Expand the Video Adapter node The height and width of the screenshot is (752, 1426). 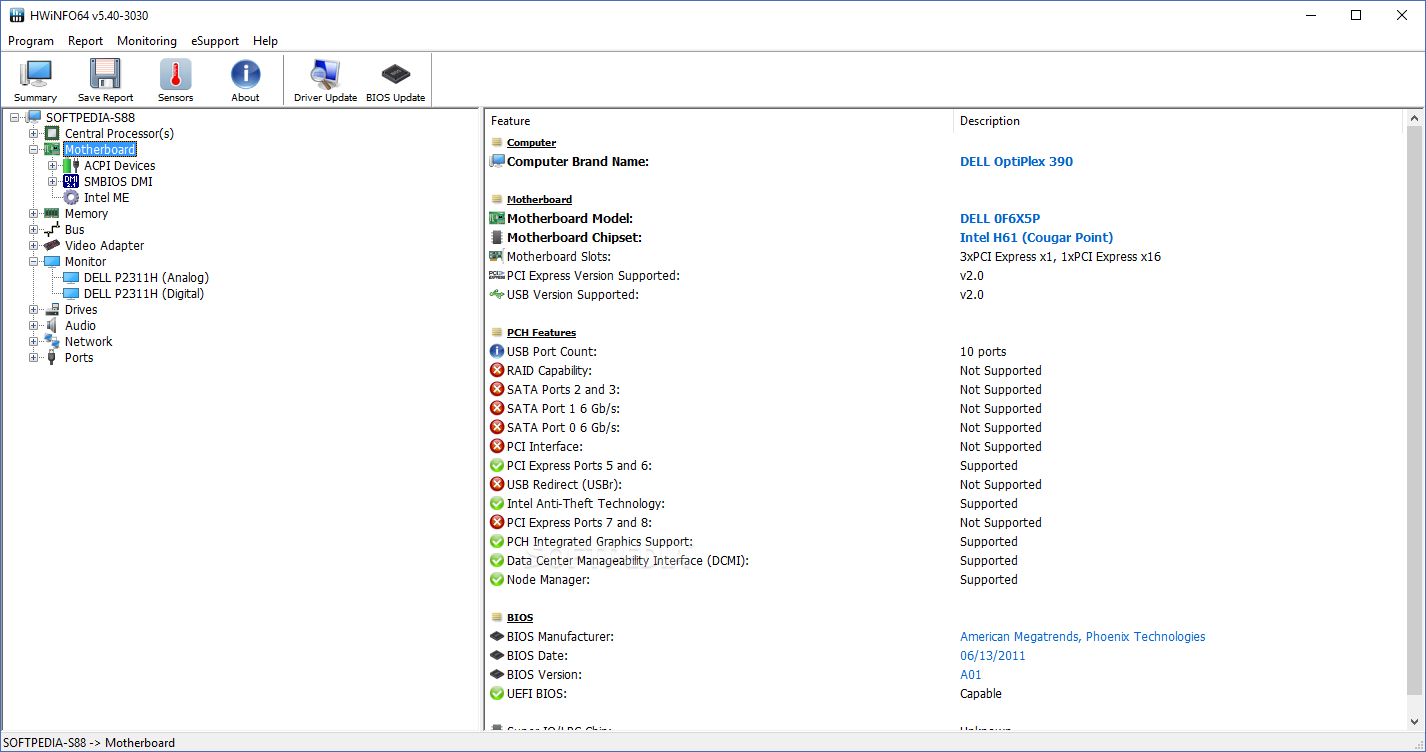tap(33, 246)
